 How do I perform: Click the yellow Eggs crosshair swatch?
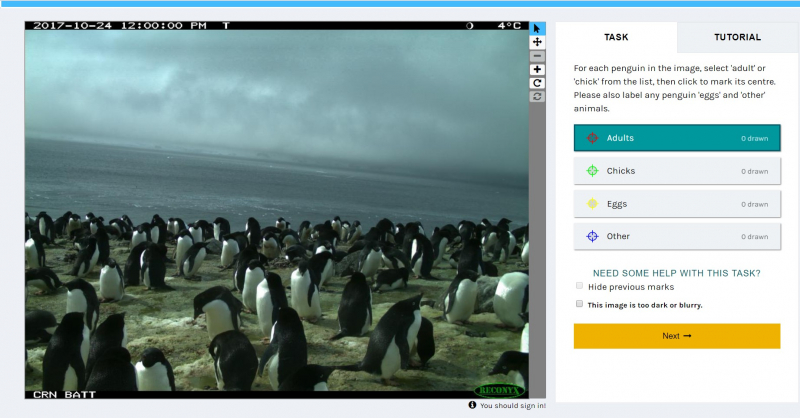(592, 204)
